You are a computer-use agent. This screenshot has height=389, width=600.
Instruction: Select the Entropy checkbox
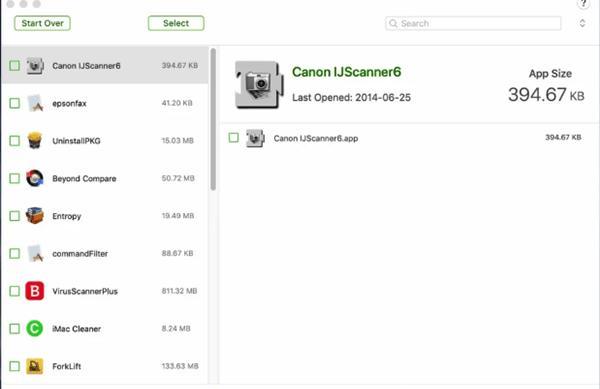[15, 216]
